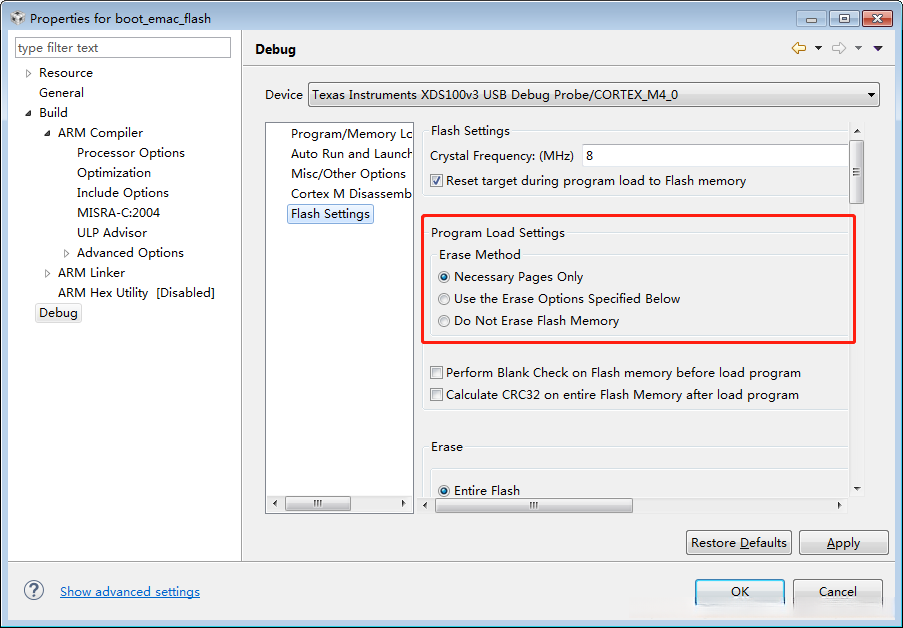Open Show advanced settings link
The height and width of the screenshot is (628, 903).
[130, 592]
